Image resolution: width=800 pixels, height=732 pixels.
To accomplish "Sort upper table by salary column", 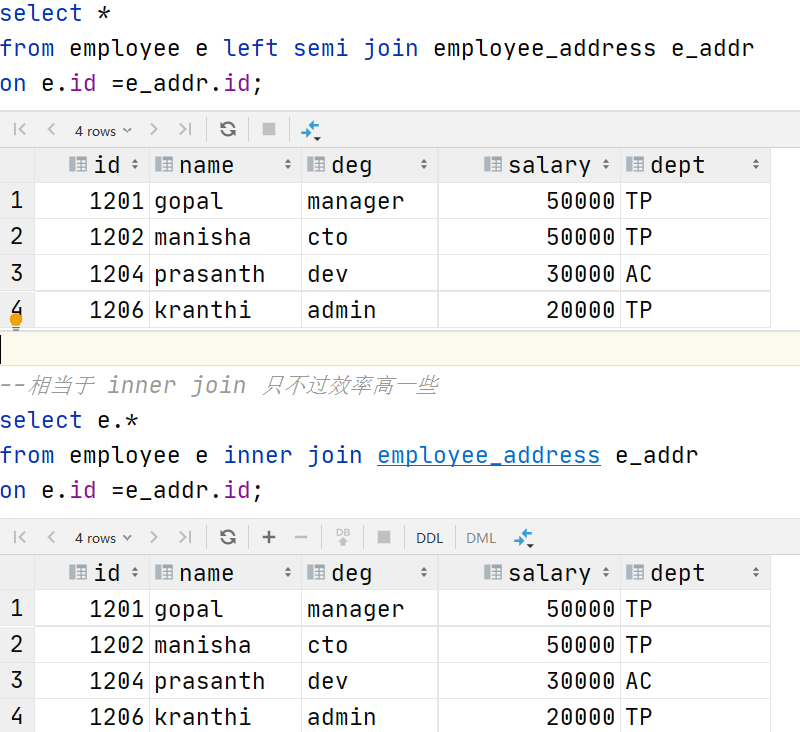I will click(x=606, y=165).
